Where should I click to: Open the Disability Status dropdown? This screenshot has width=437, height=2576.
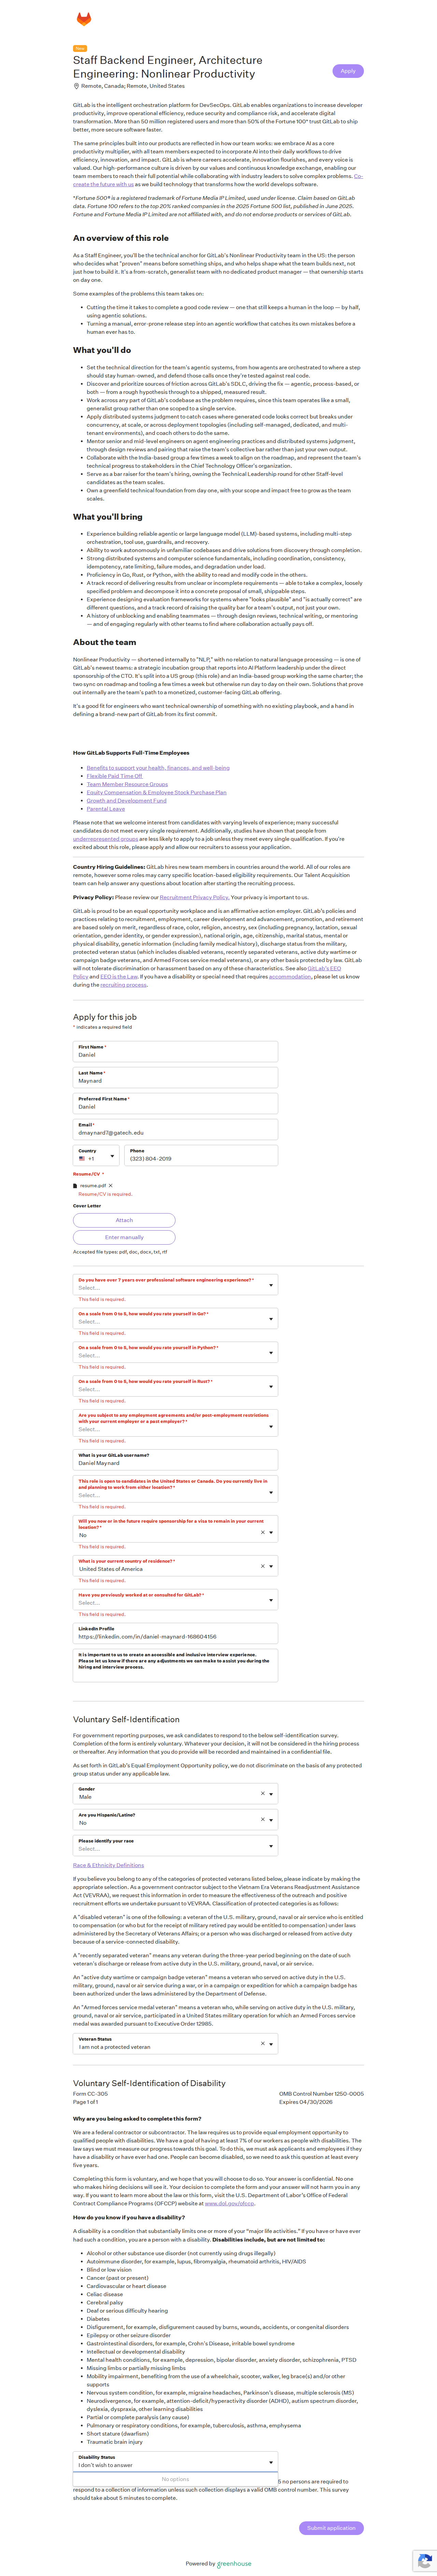coord(175,2462)
